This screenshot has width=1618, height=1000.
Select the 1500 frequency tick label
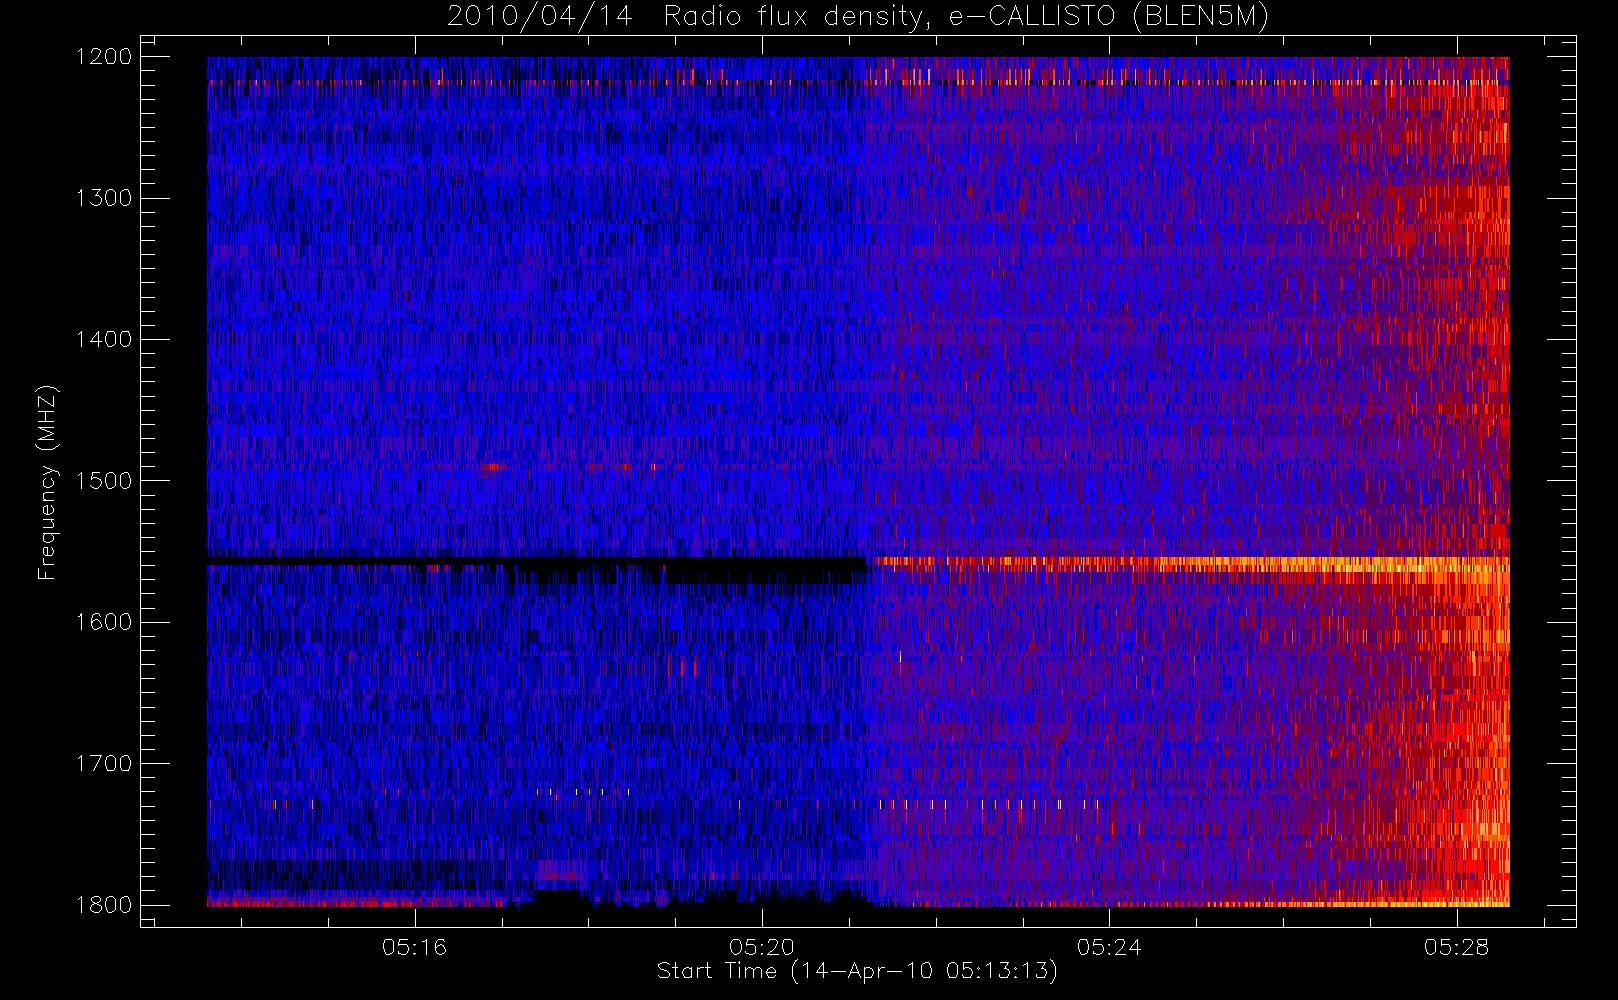pyautogui.click(x=104, y=481)
